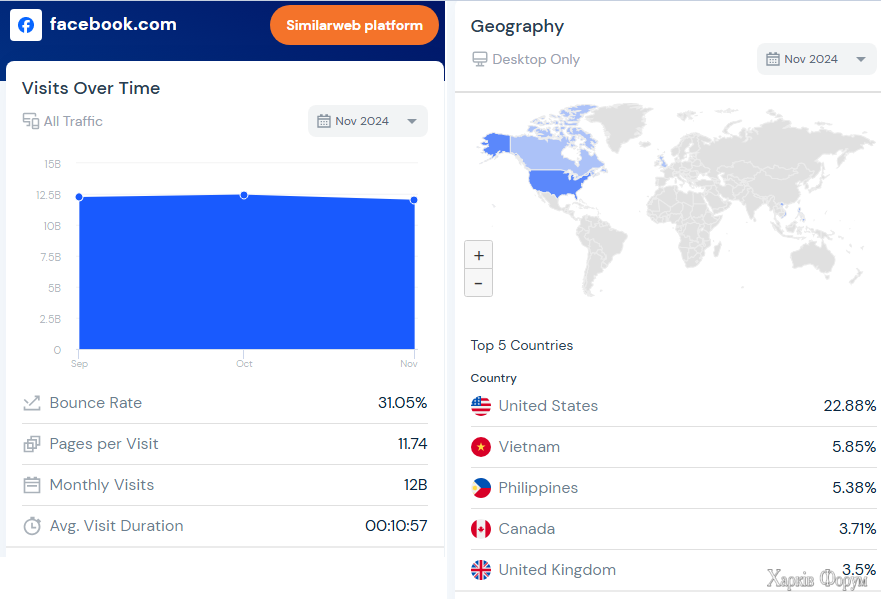
Task: Click the Facebook logo icon
Action: click(x=26, y=25)
